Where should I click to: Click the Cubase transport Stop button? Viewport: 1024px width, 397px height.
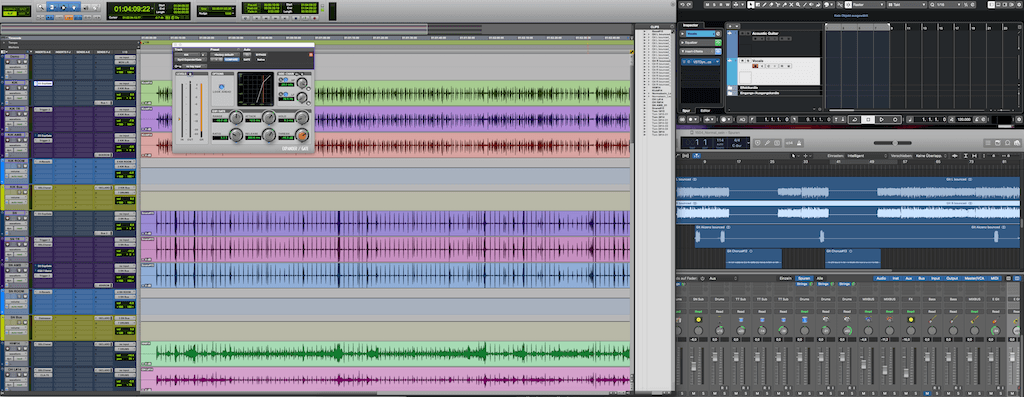click(868, 119)
